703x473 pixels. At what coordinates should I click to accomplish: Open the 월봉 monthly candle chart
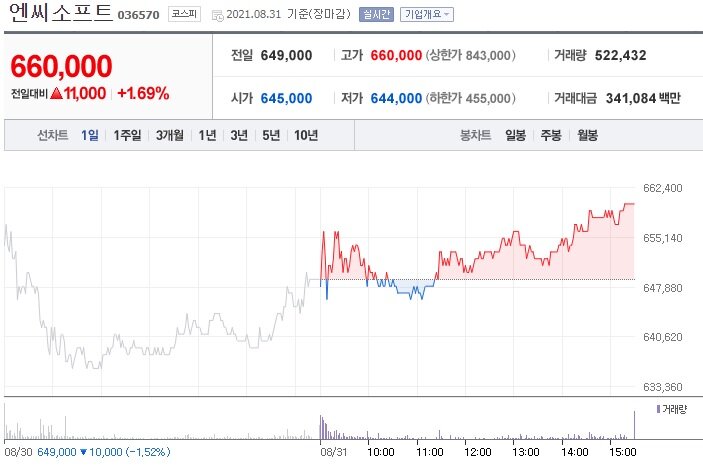coord(587,135)
